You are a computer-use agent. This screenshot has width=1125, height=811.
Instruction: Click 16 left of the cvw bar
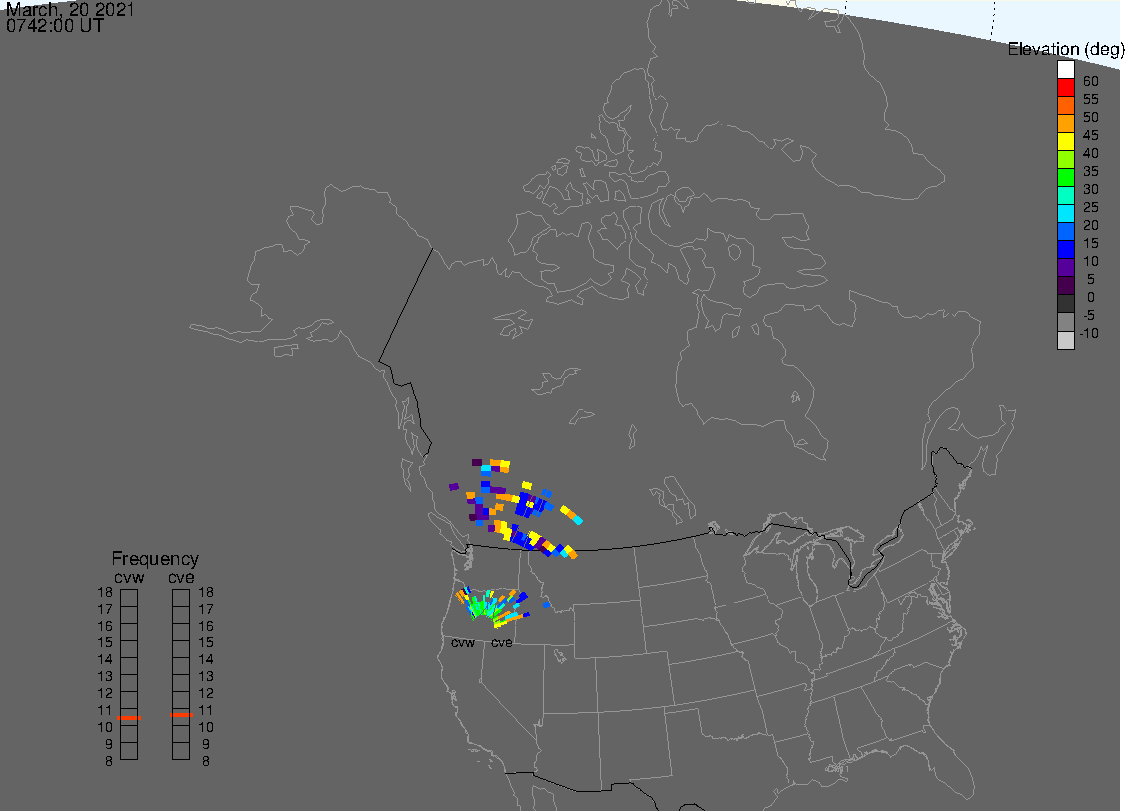click(105, 627)
